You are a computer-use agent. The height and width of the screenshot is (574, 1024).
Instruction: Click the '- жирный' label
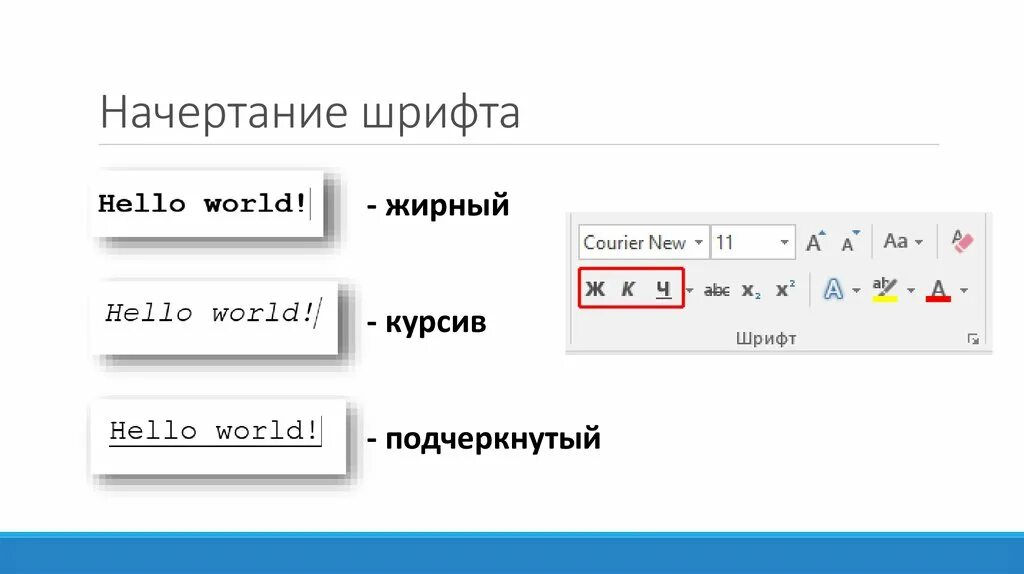tap(438, 206)
